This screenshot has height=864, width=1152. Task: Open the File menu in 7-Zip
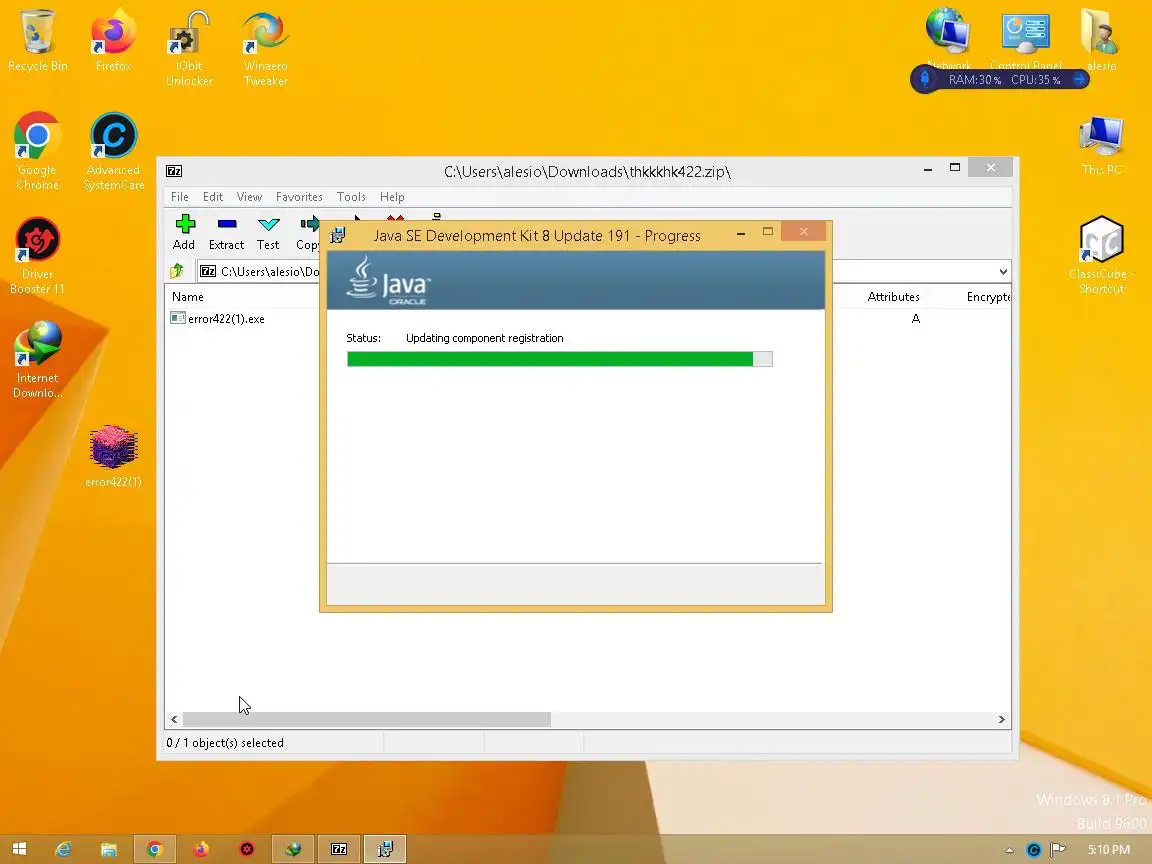coord(179,197)
